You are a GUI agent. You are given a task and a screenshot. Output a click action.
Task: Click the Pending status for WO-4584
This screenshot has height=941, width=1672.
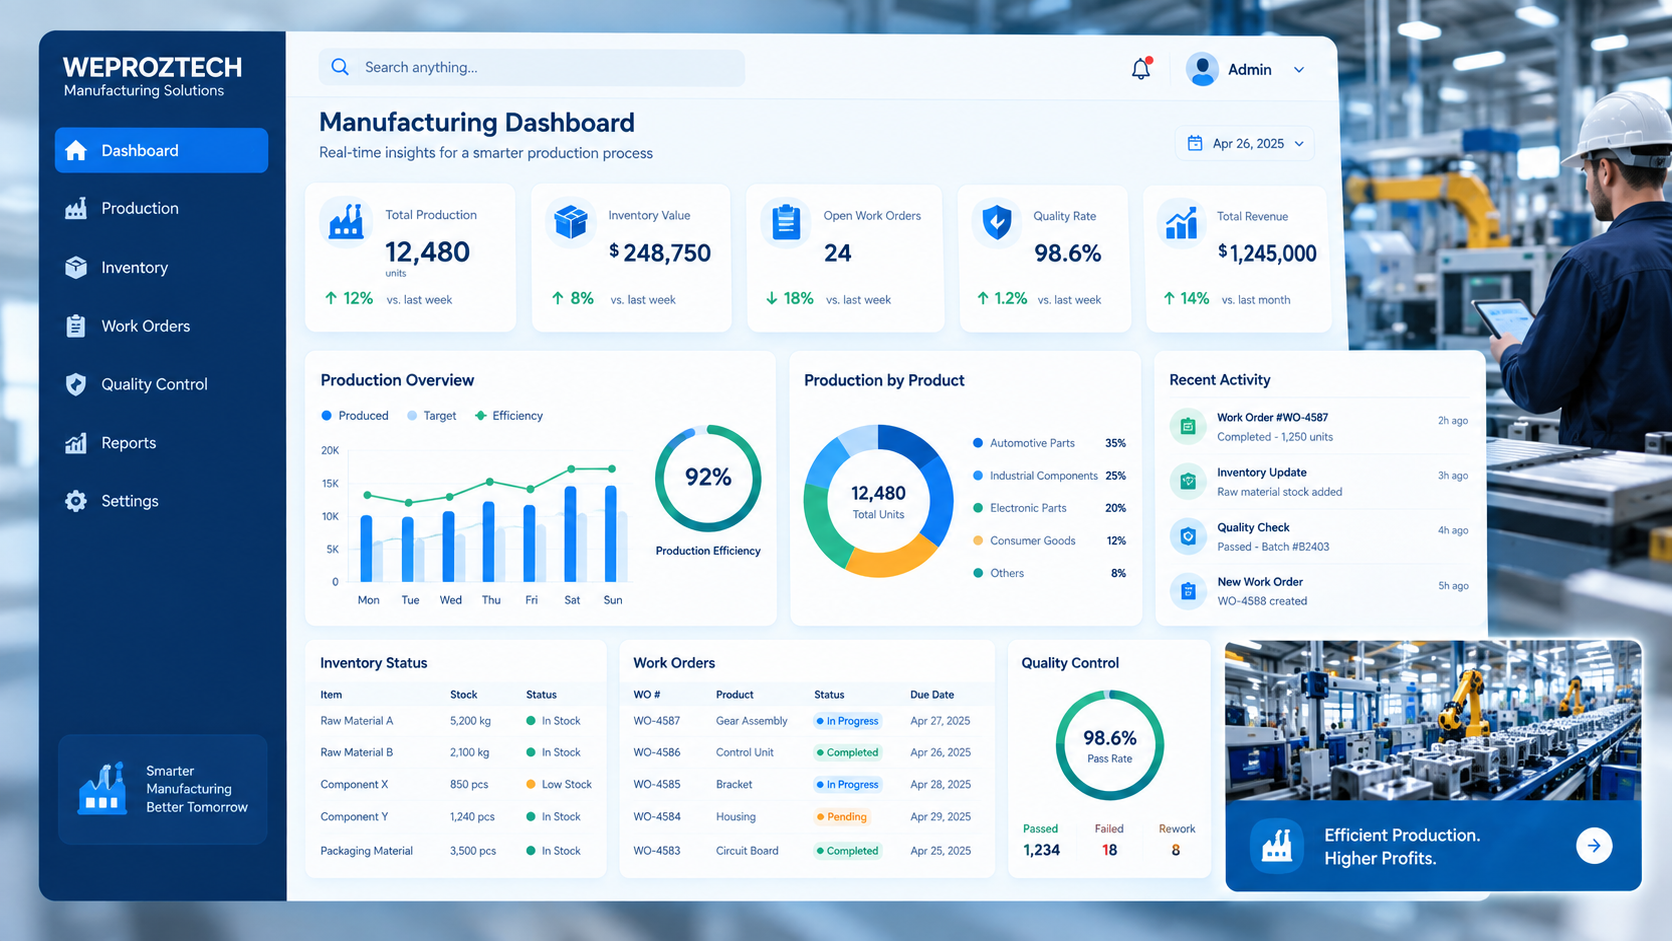(842, 817)
